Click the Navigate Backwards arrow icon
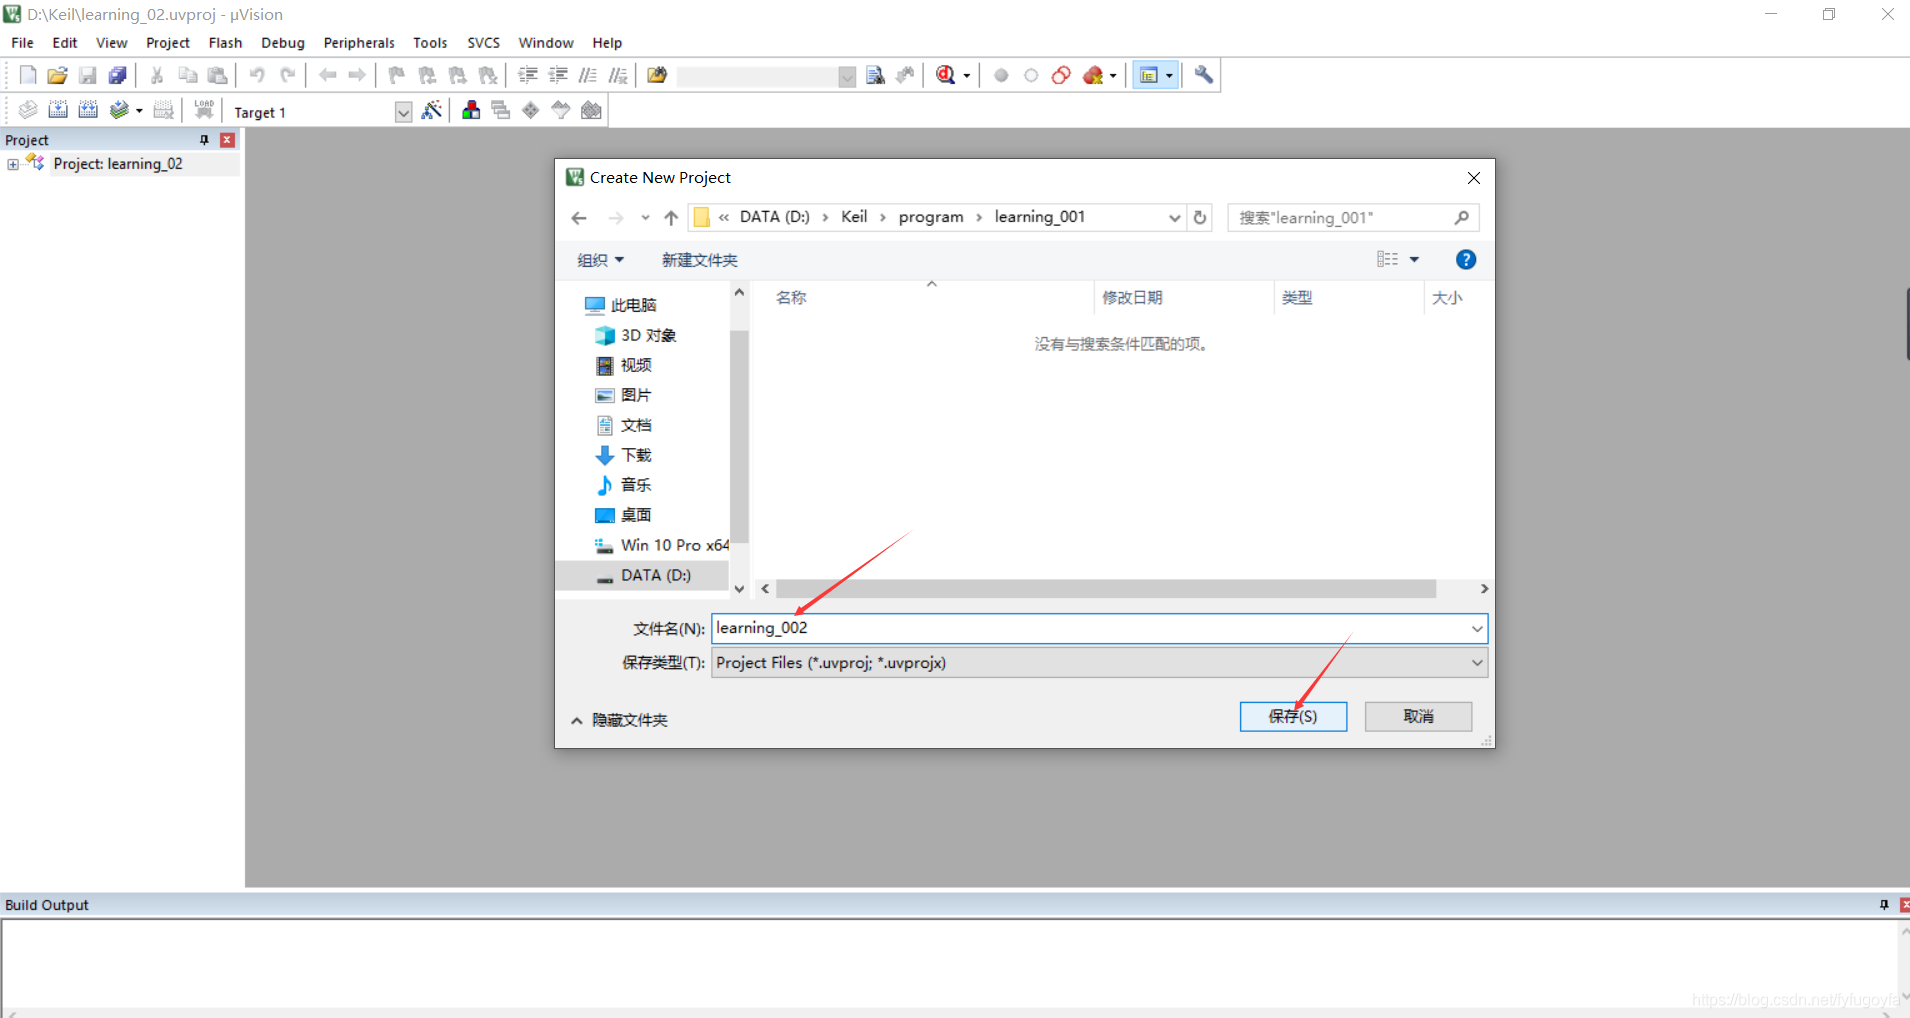Viewport: 1910px width, 1018px height. click(x=327, y=75)
